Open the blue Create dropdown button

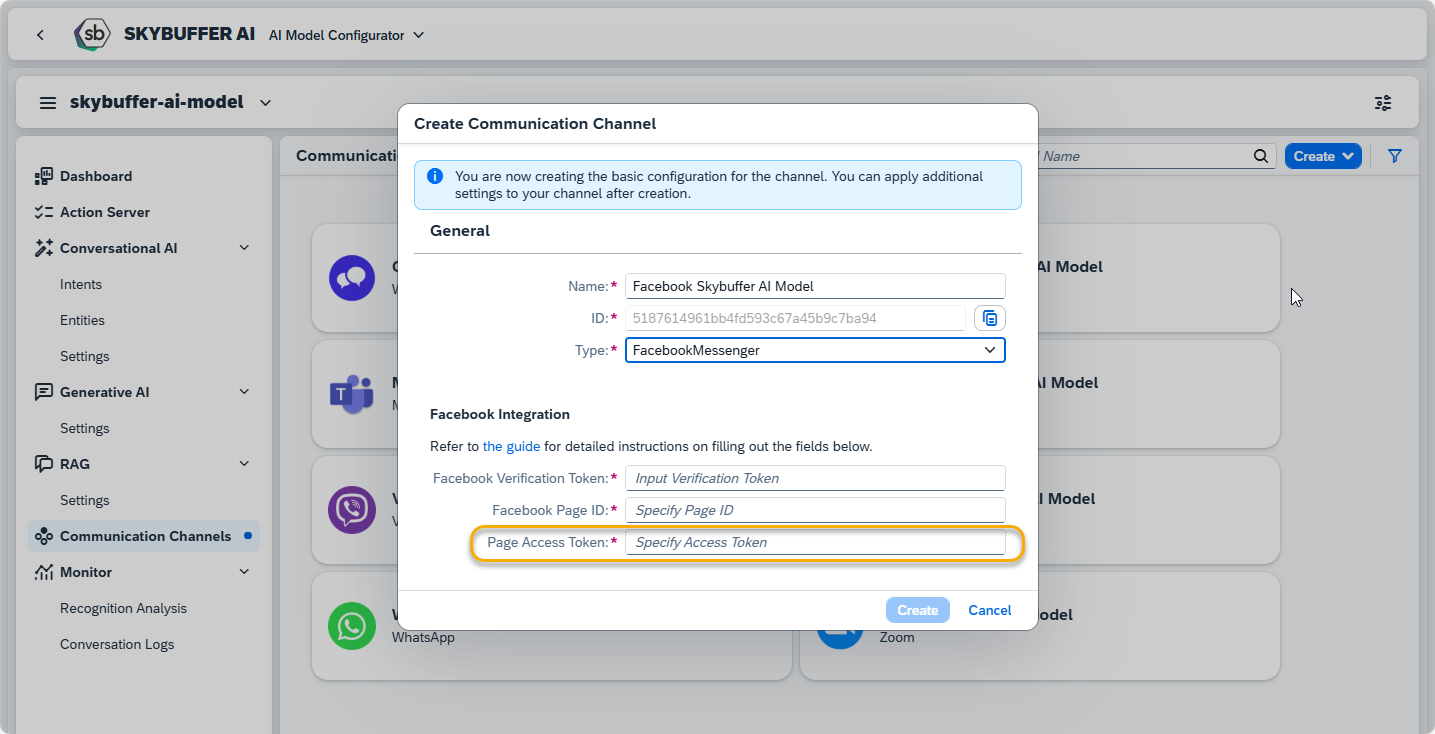(1323, 156)
